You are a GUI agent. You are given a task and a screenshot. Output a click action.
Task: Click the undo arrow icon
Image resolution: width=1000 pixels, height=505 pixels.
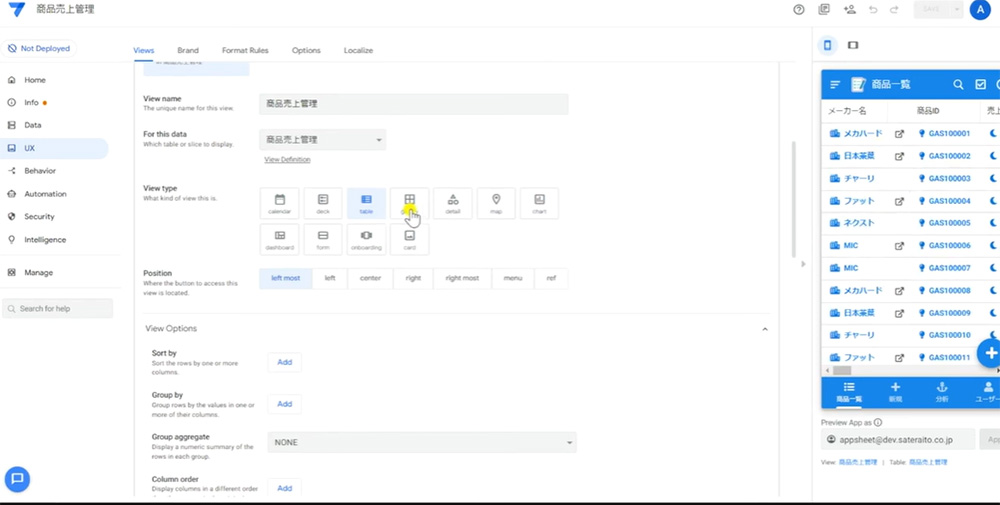[x=873, y=10]
